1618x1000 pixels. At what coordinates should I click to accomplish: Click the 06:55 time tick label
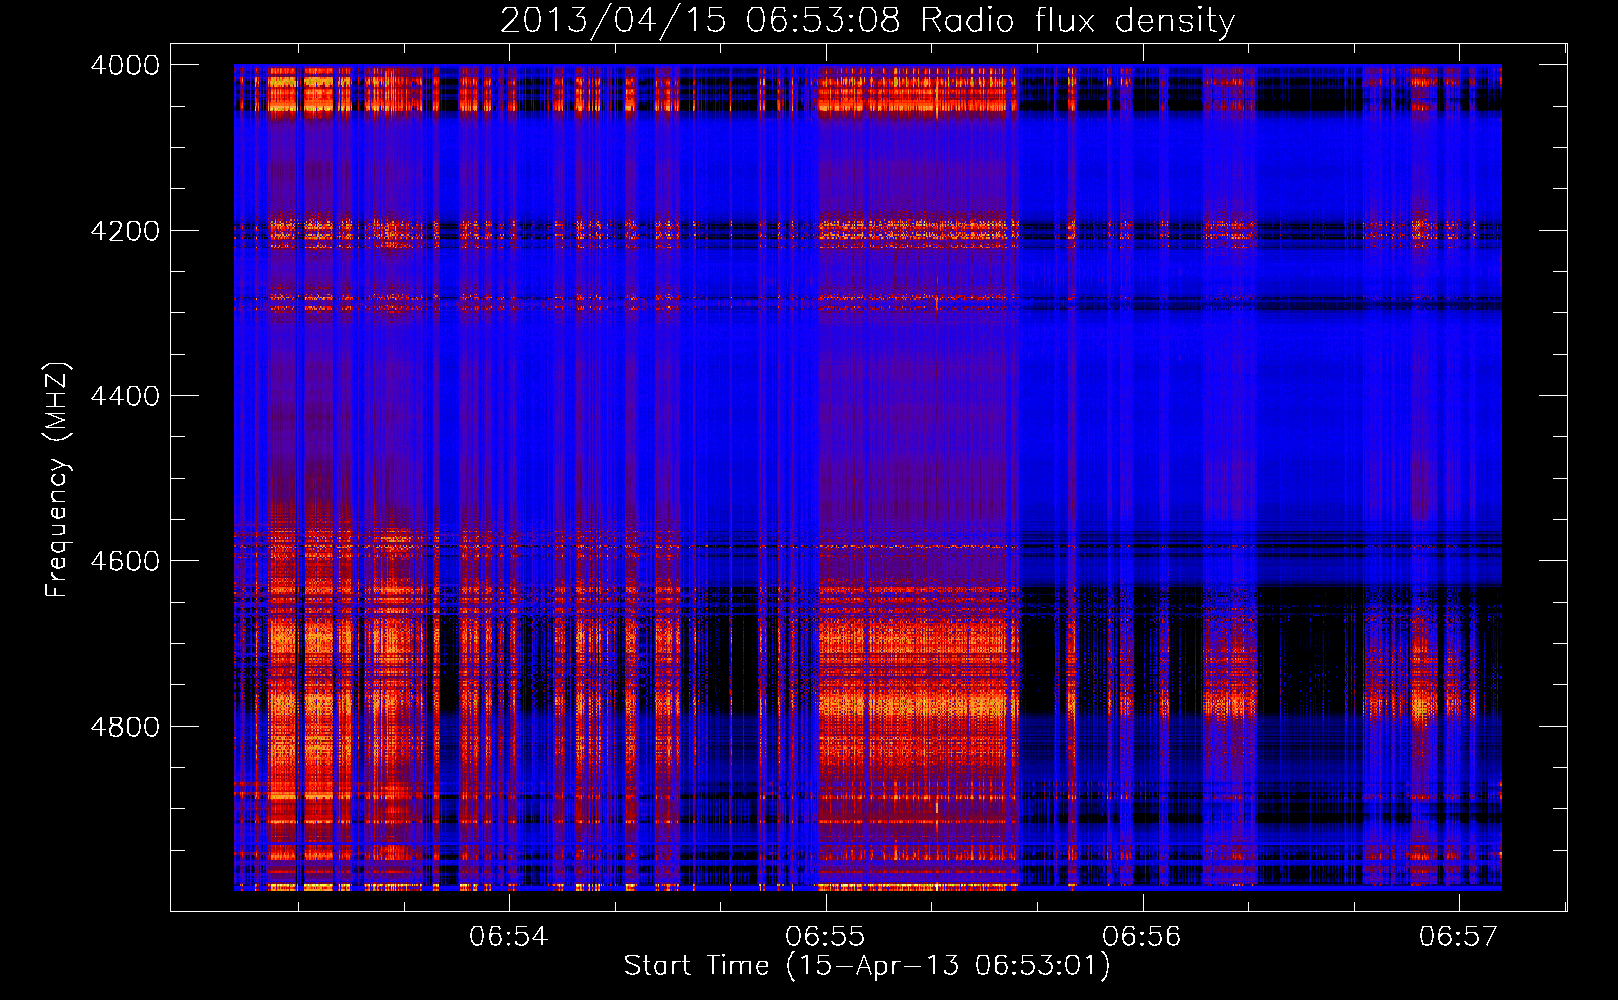pos(825,936)
